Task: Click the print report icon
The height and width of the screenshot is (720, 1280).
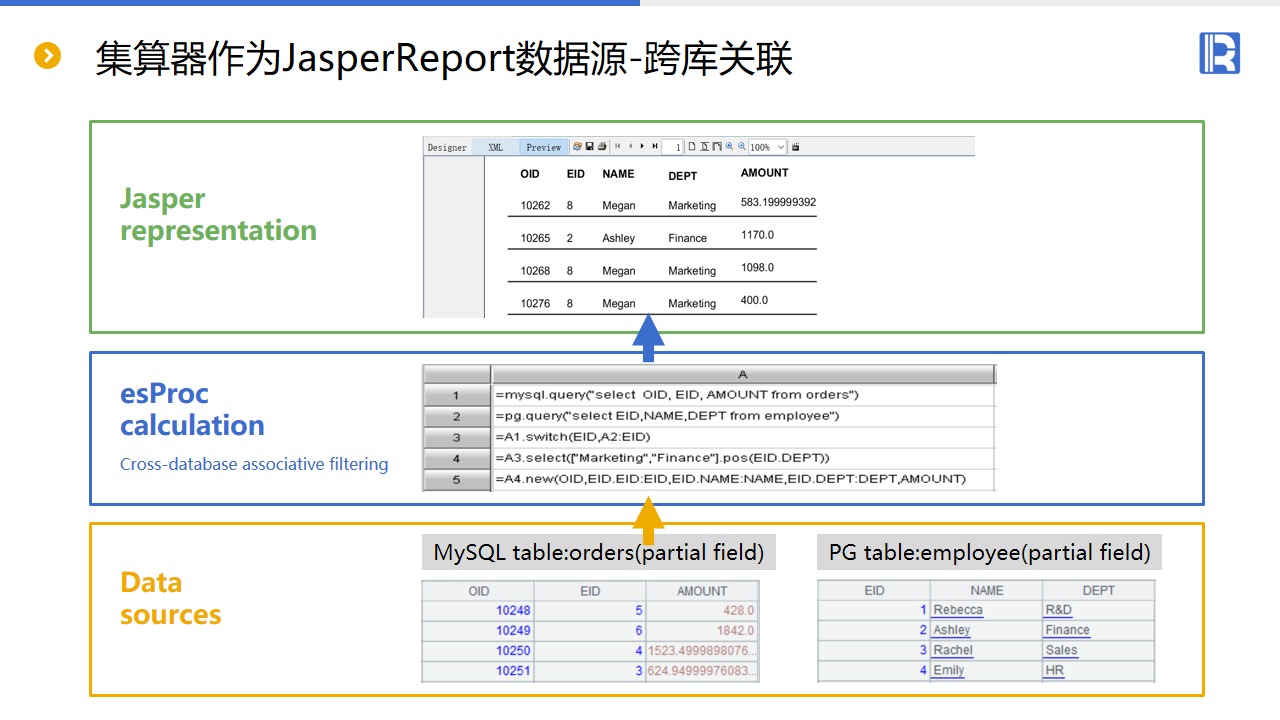Action: pyautogui.click(x=602, y=147)
